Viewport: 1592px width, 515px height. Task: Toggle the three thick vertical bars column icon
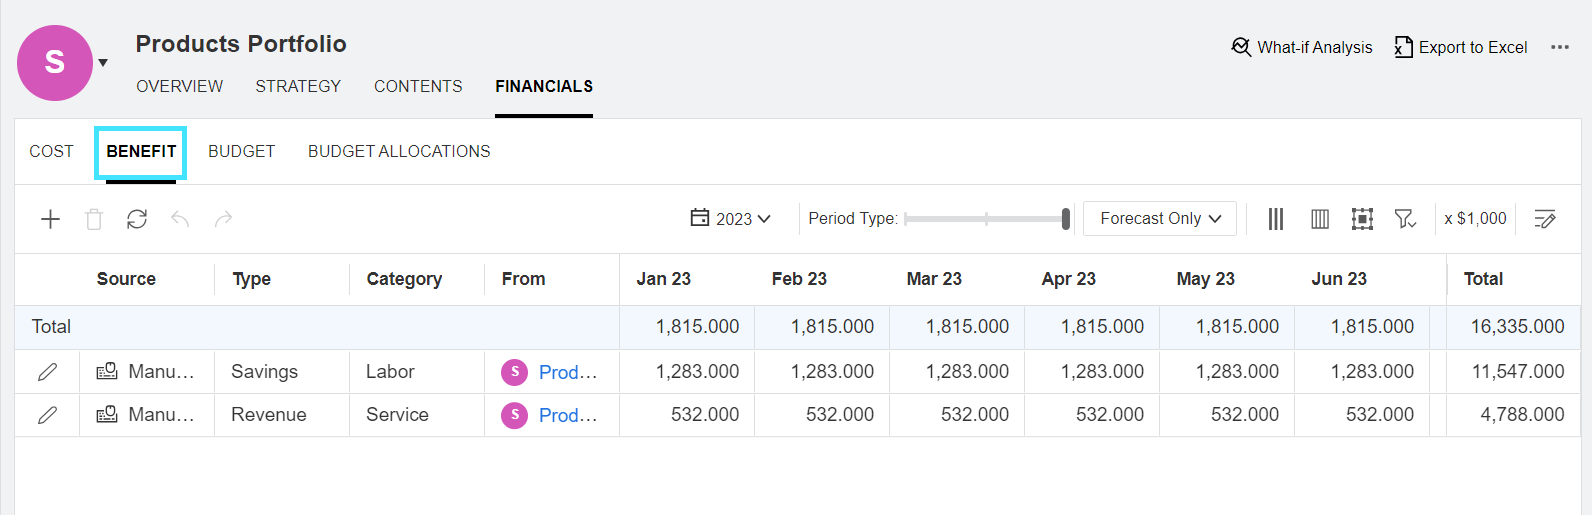pos(1276,219)
